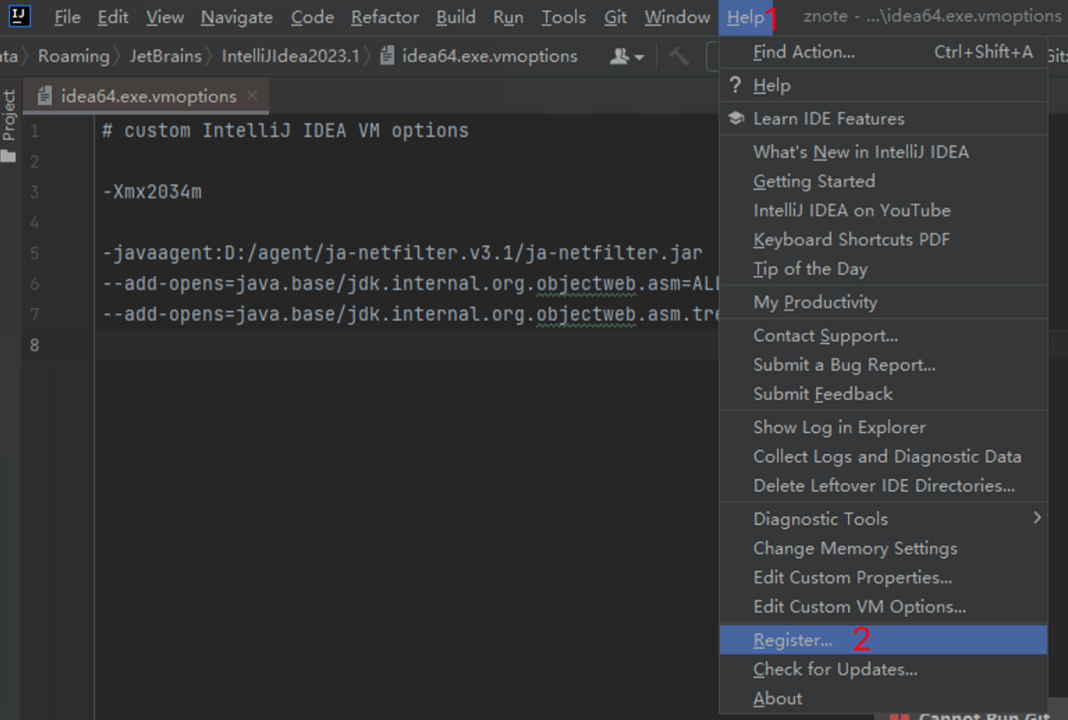Click the Learn IDE Features graduation cap icon
The width and height of the screenshot is (1068, 720).
(736, 118)
